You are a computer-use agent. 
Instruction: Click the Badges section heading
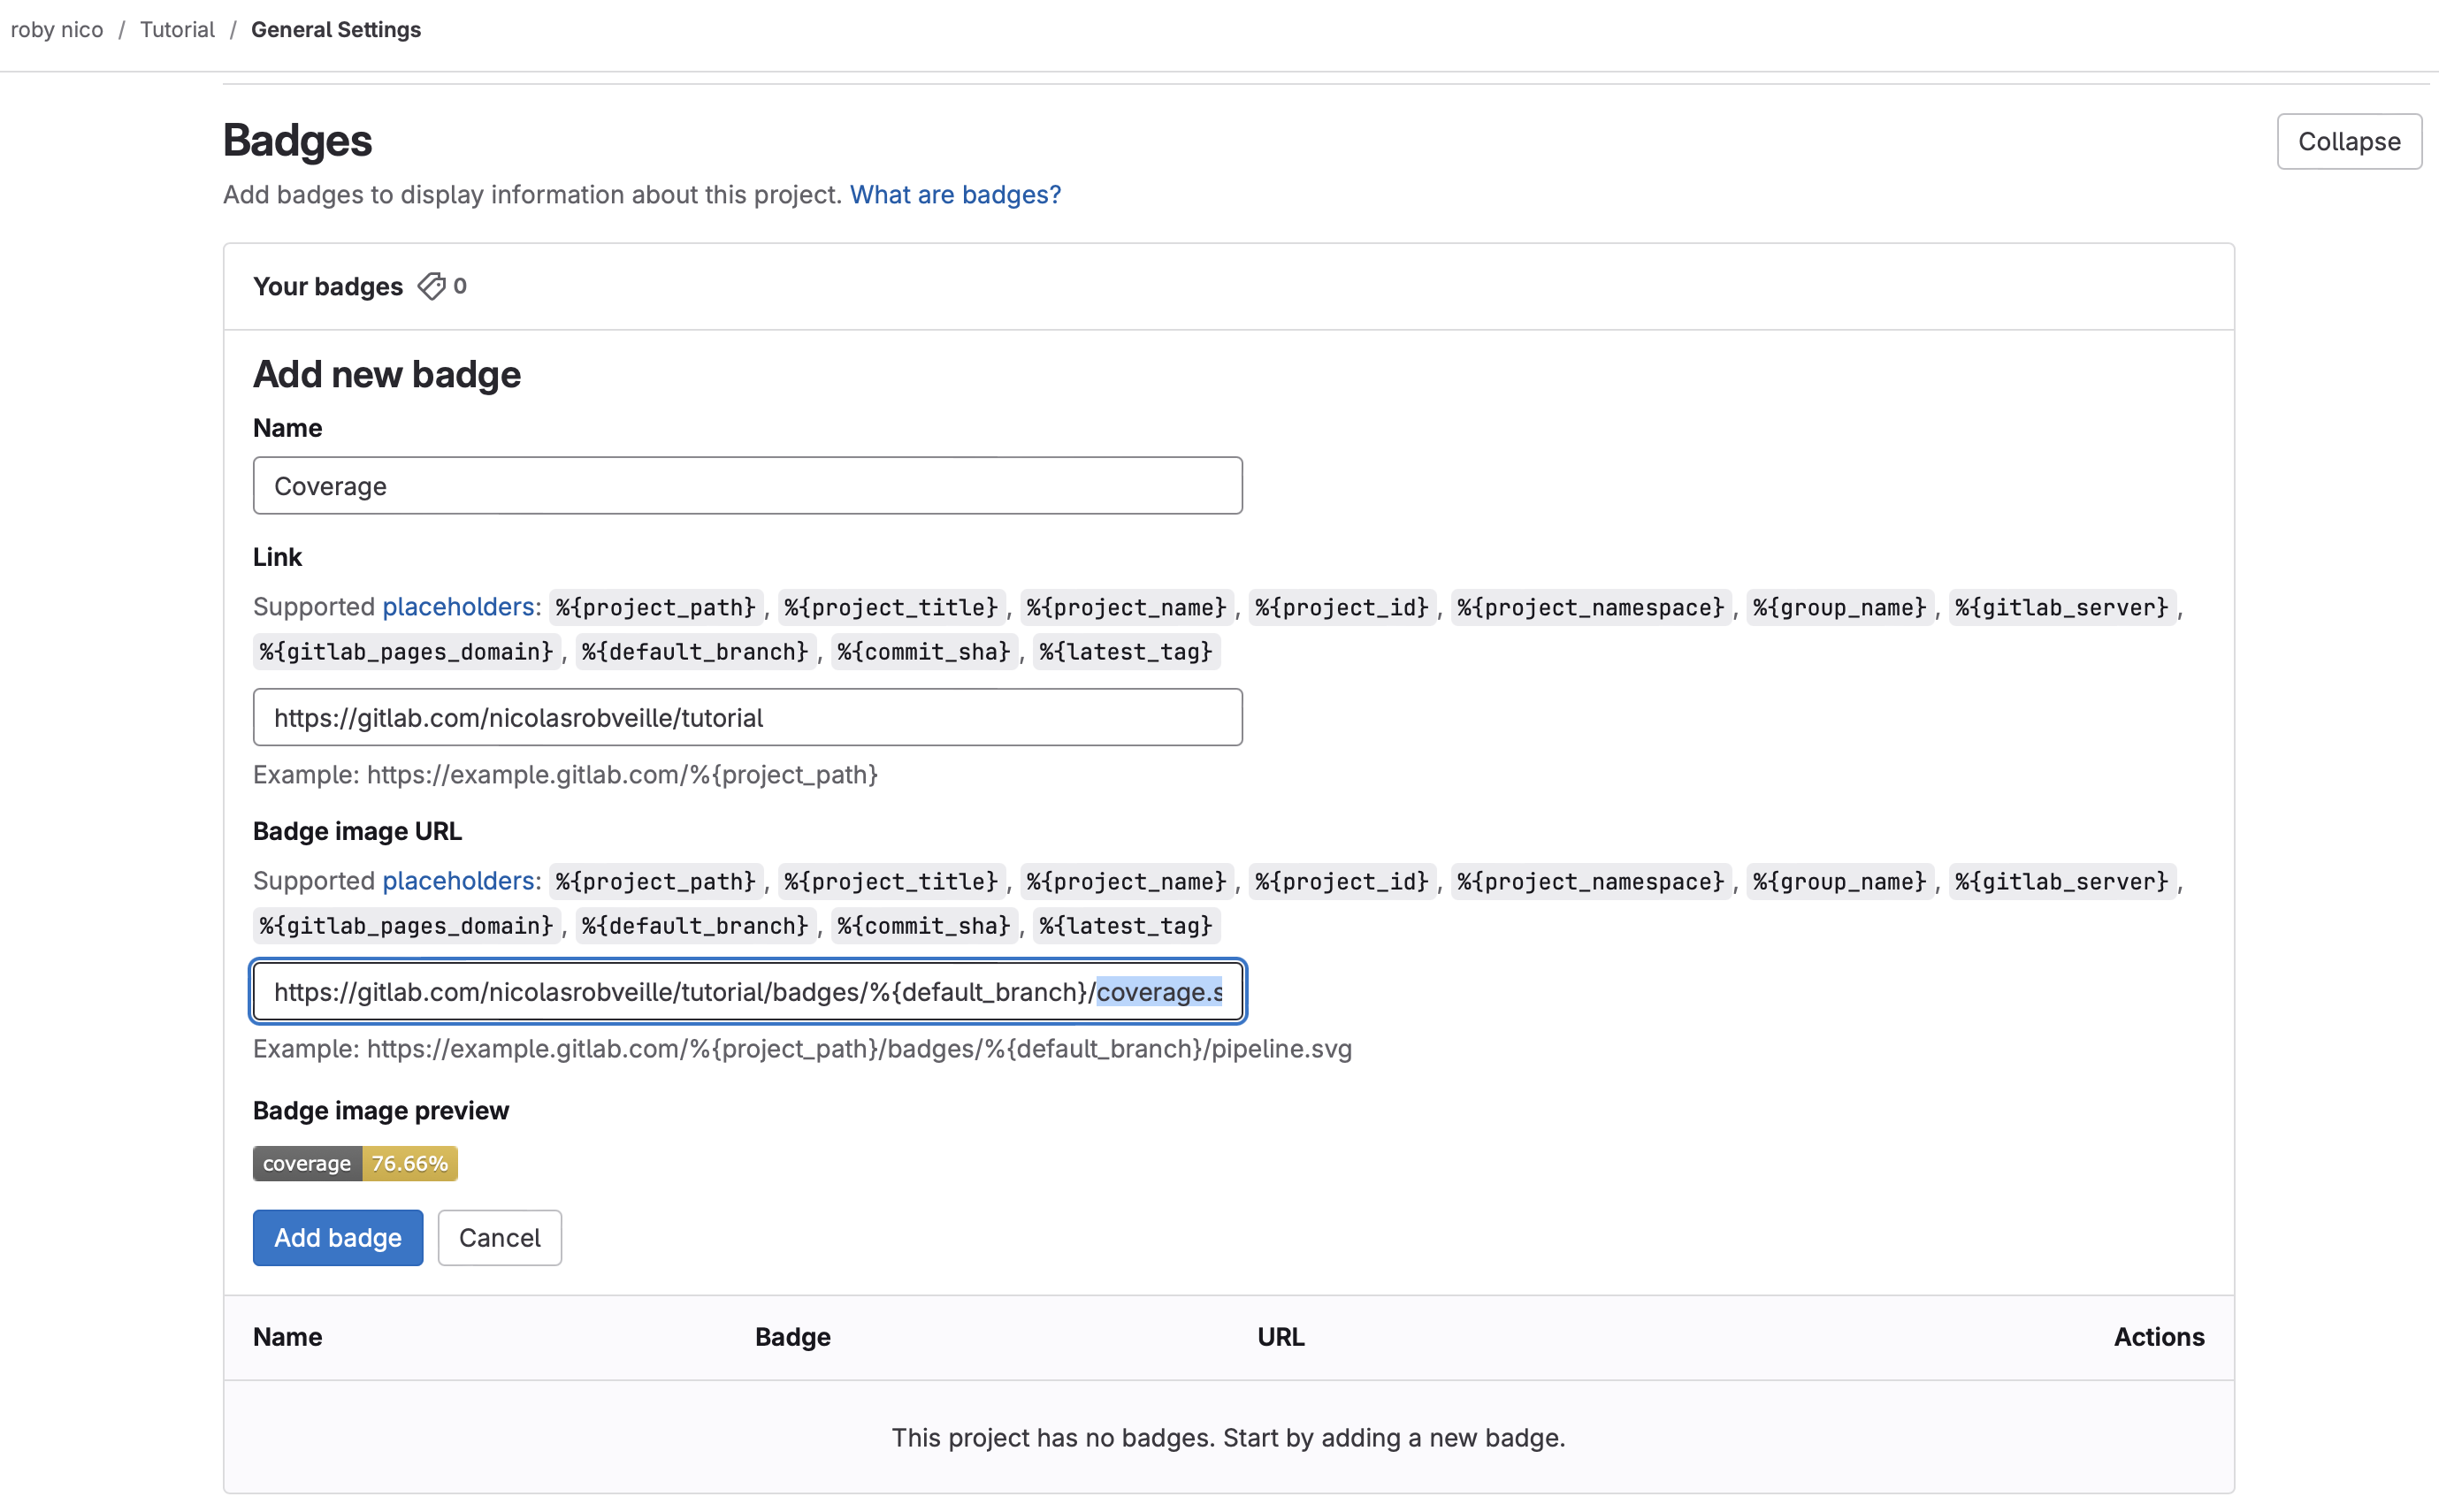pyautogui.click(x=297, y=140)
